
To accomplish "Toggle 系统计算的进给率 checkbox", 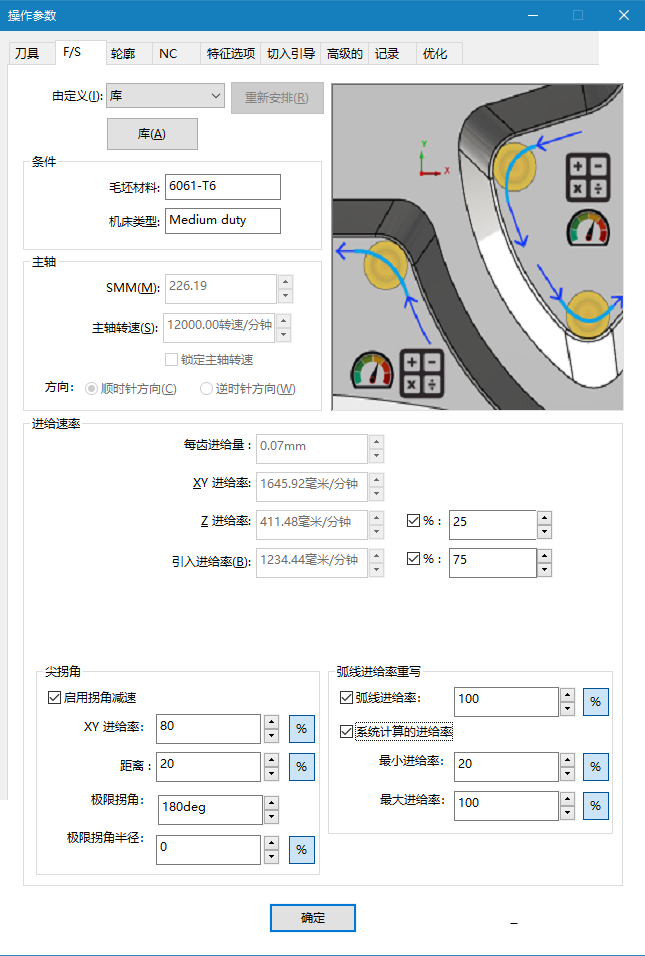I will (x=346, y=731).
